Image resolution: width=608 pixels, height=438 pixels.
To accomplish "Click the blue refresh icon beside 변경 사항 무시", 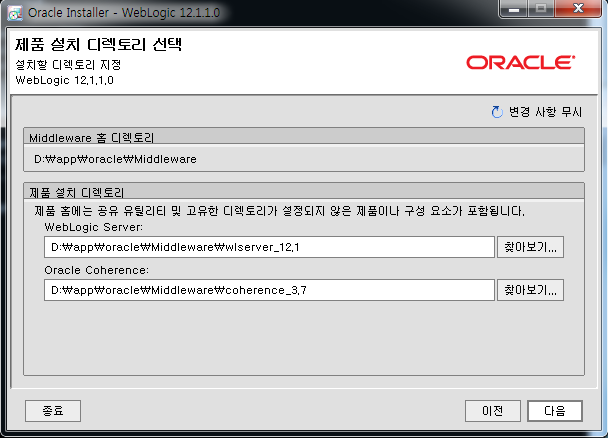I will (x=497, y=112).
